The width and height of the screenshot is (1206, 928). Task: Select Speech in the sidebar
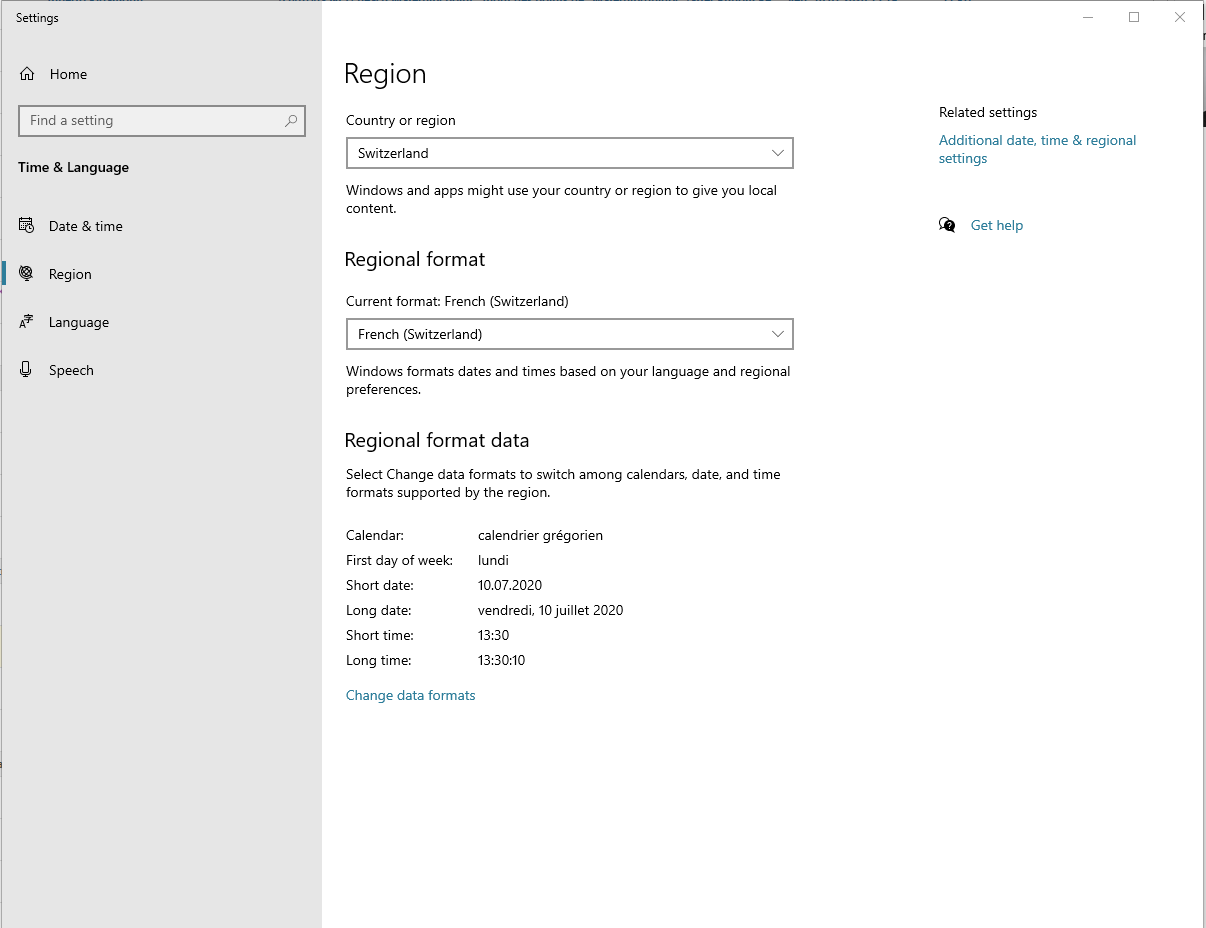pos(71,370)
